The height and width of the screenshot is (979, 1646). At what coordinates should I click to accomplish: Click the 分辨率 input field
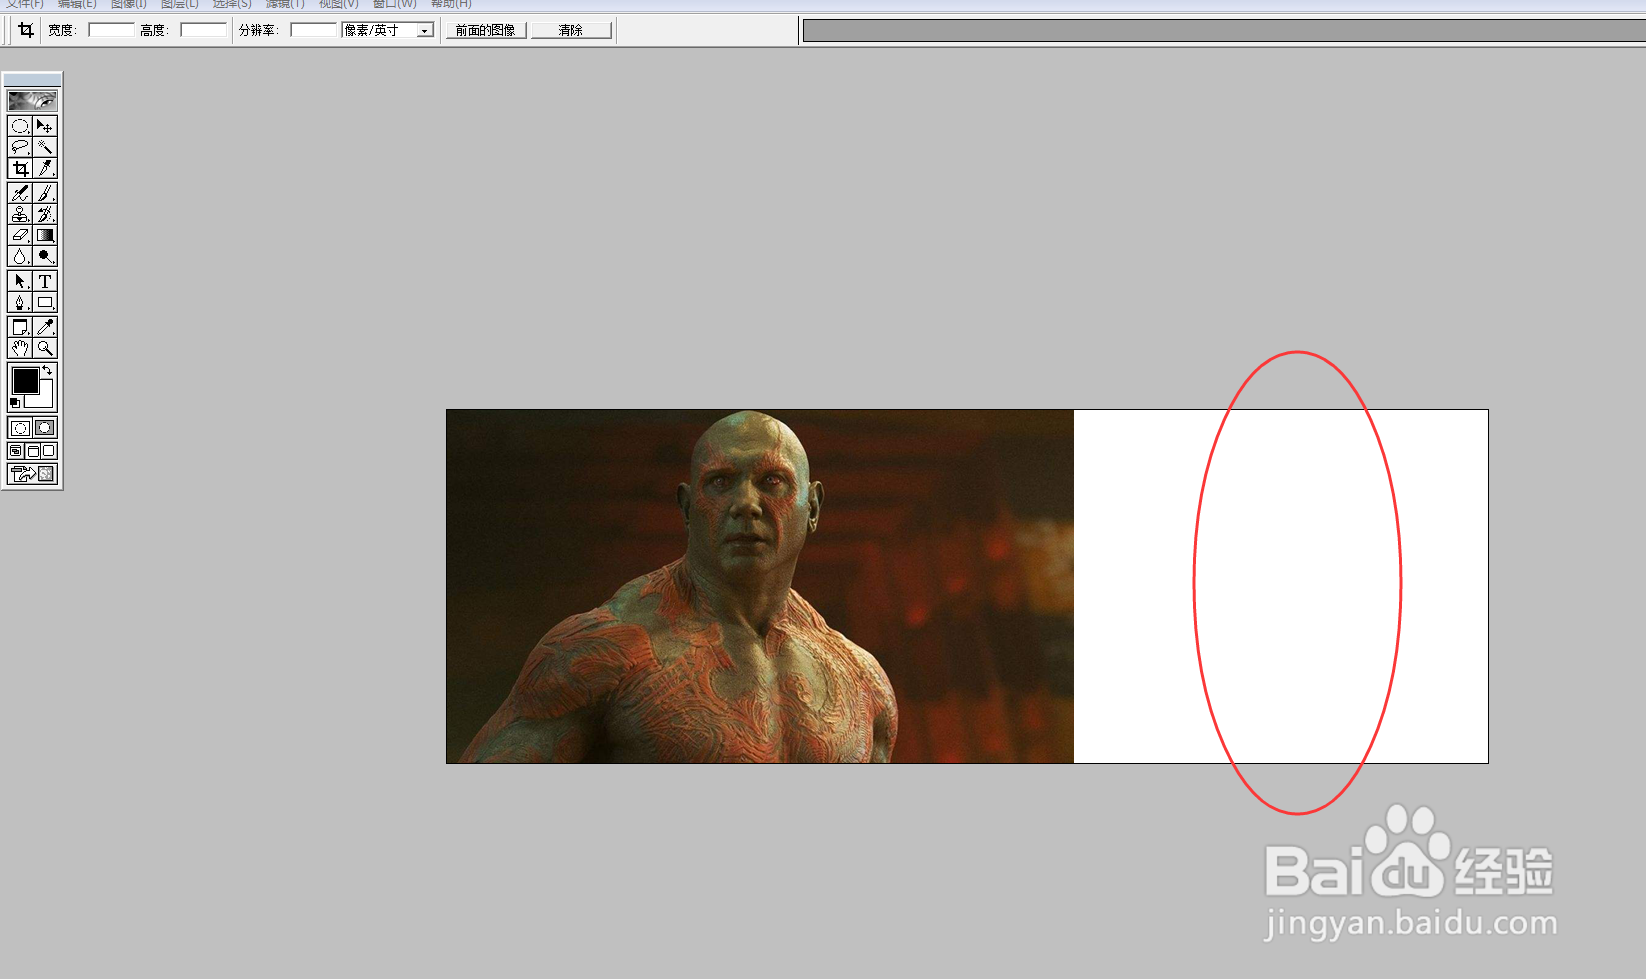tap(314, 30)
